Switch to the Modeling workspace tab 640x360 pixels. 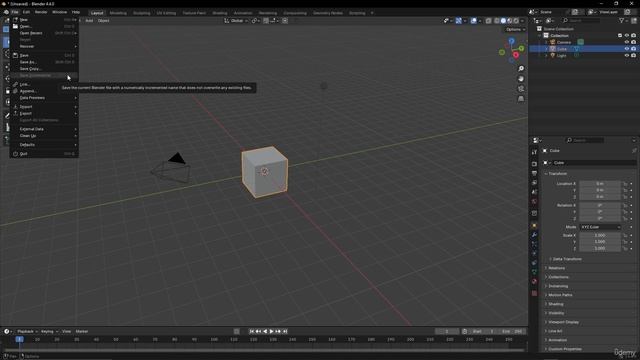coord(118,13)
